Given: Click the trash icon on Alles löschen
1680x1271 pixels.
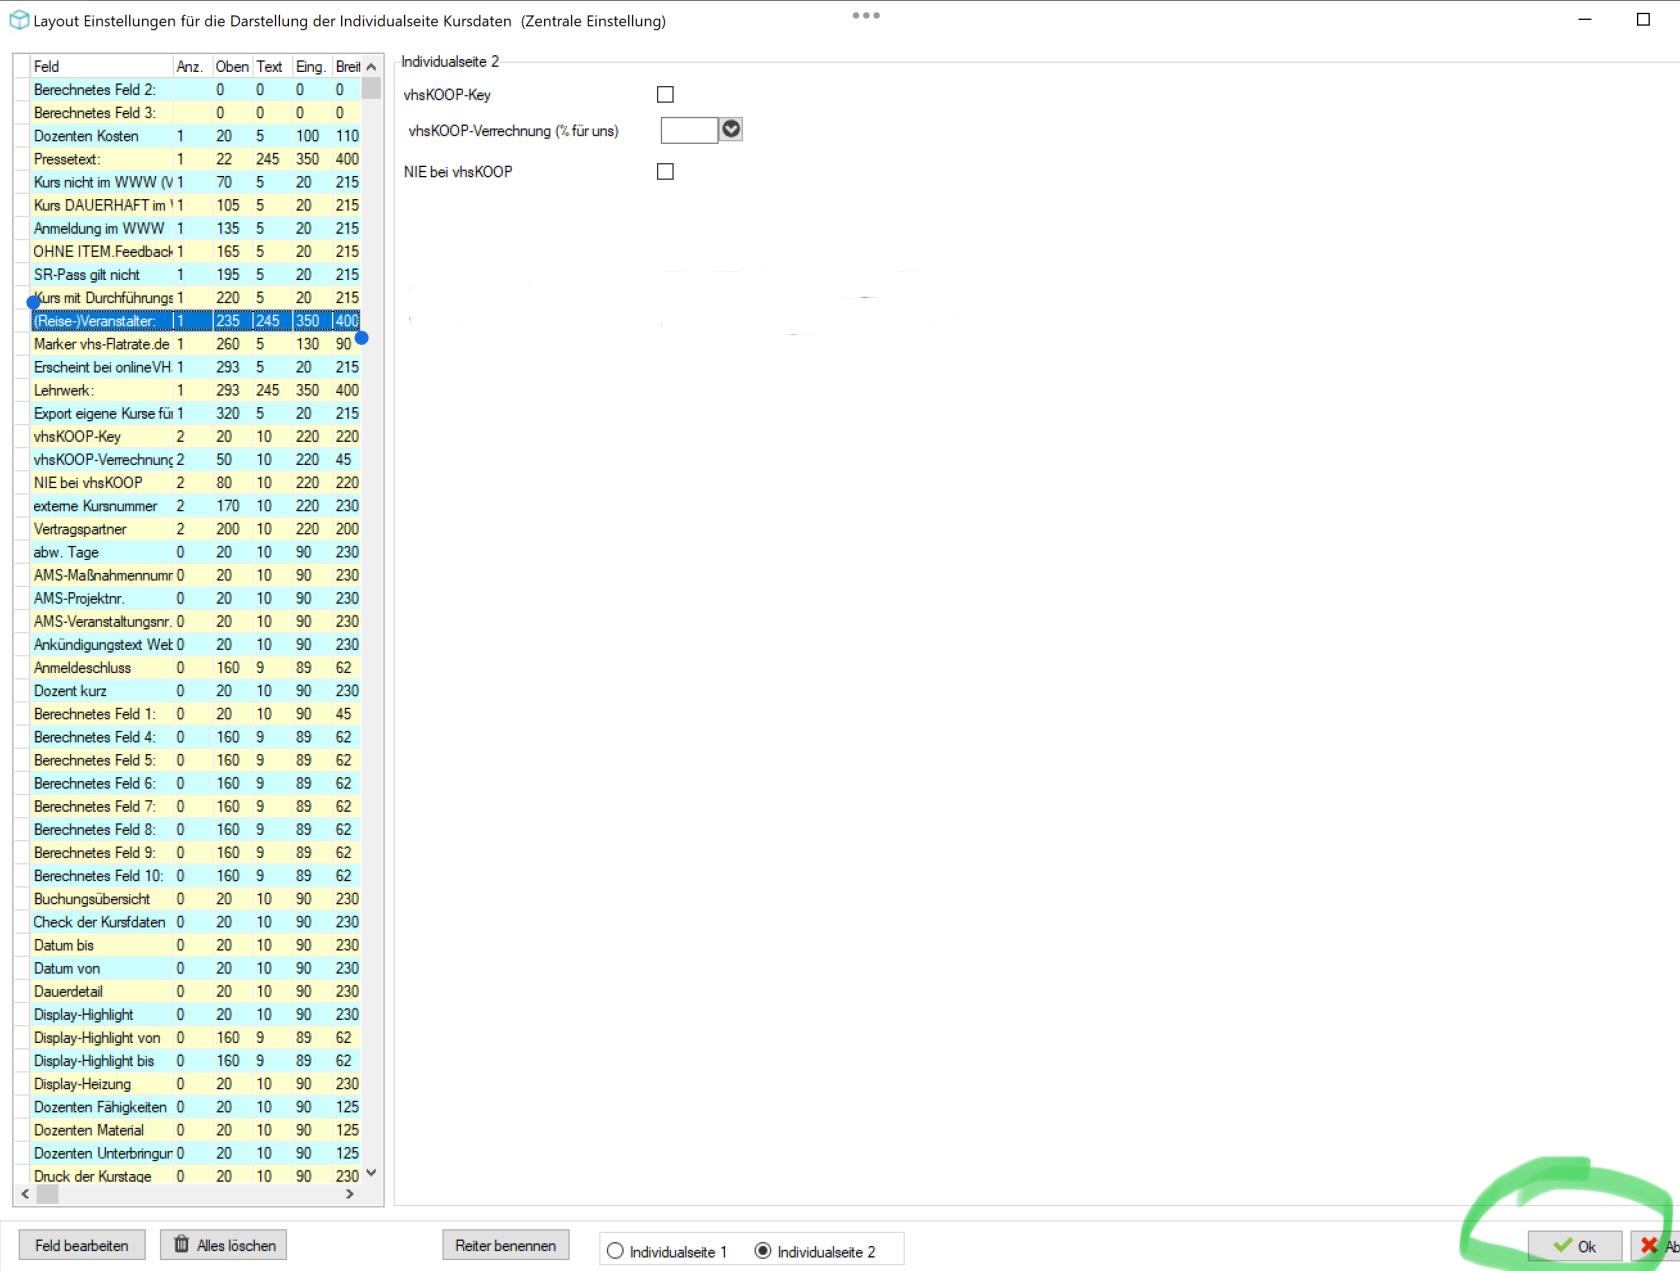Looking at the screenshot, I should [x=181, y=1245].
